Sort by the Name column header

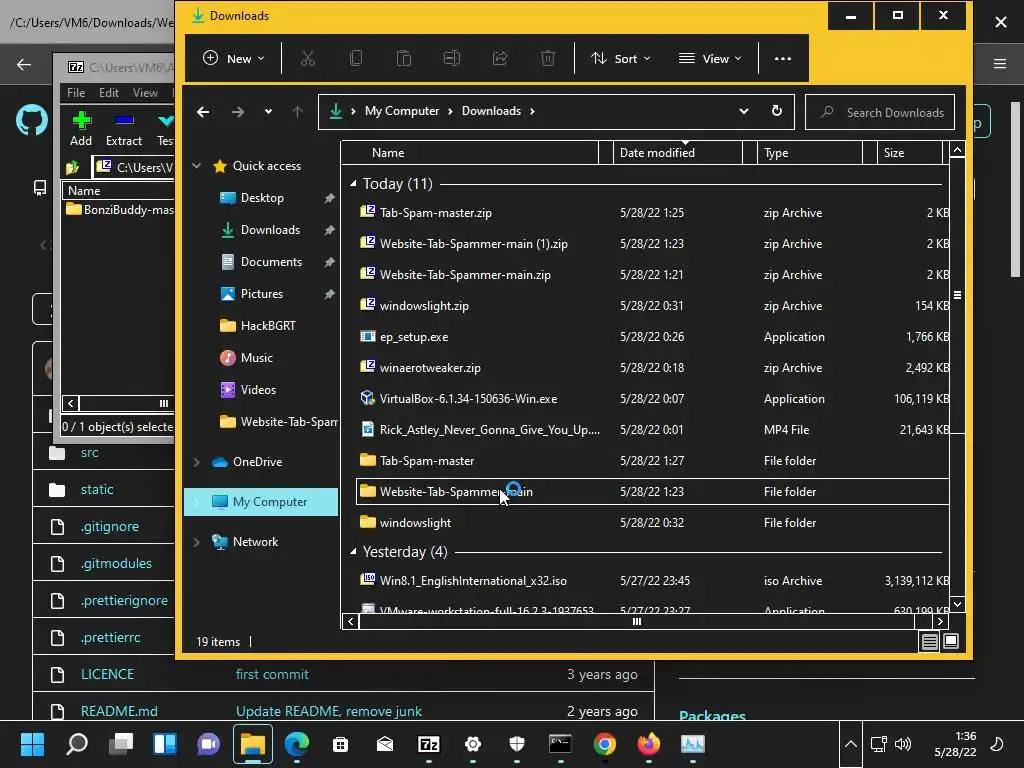click(x=470, y=153)
